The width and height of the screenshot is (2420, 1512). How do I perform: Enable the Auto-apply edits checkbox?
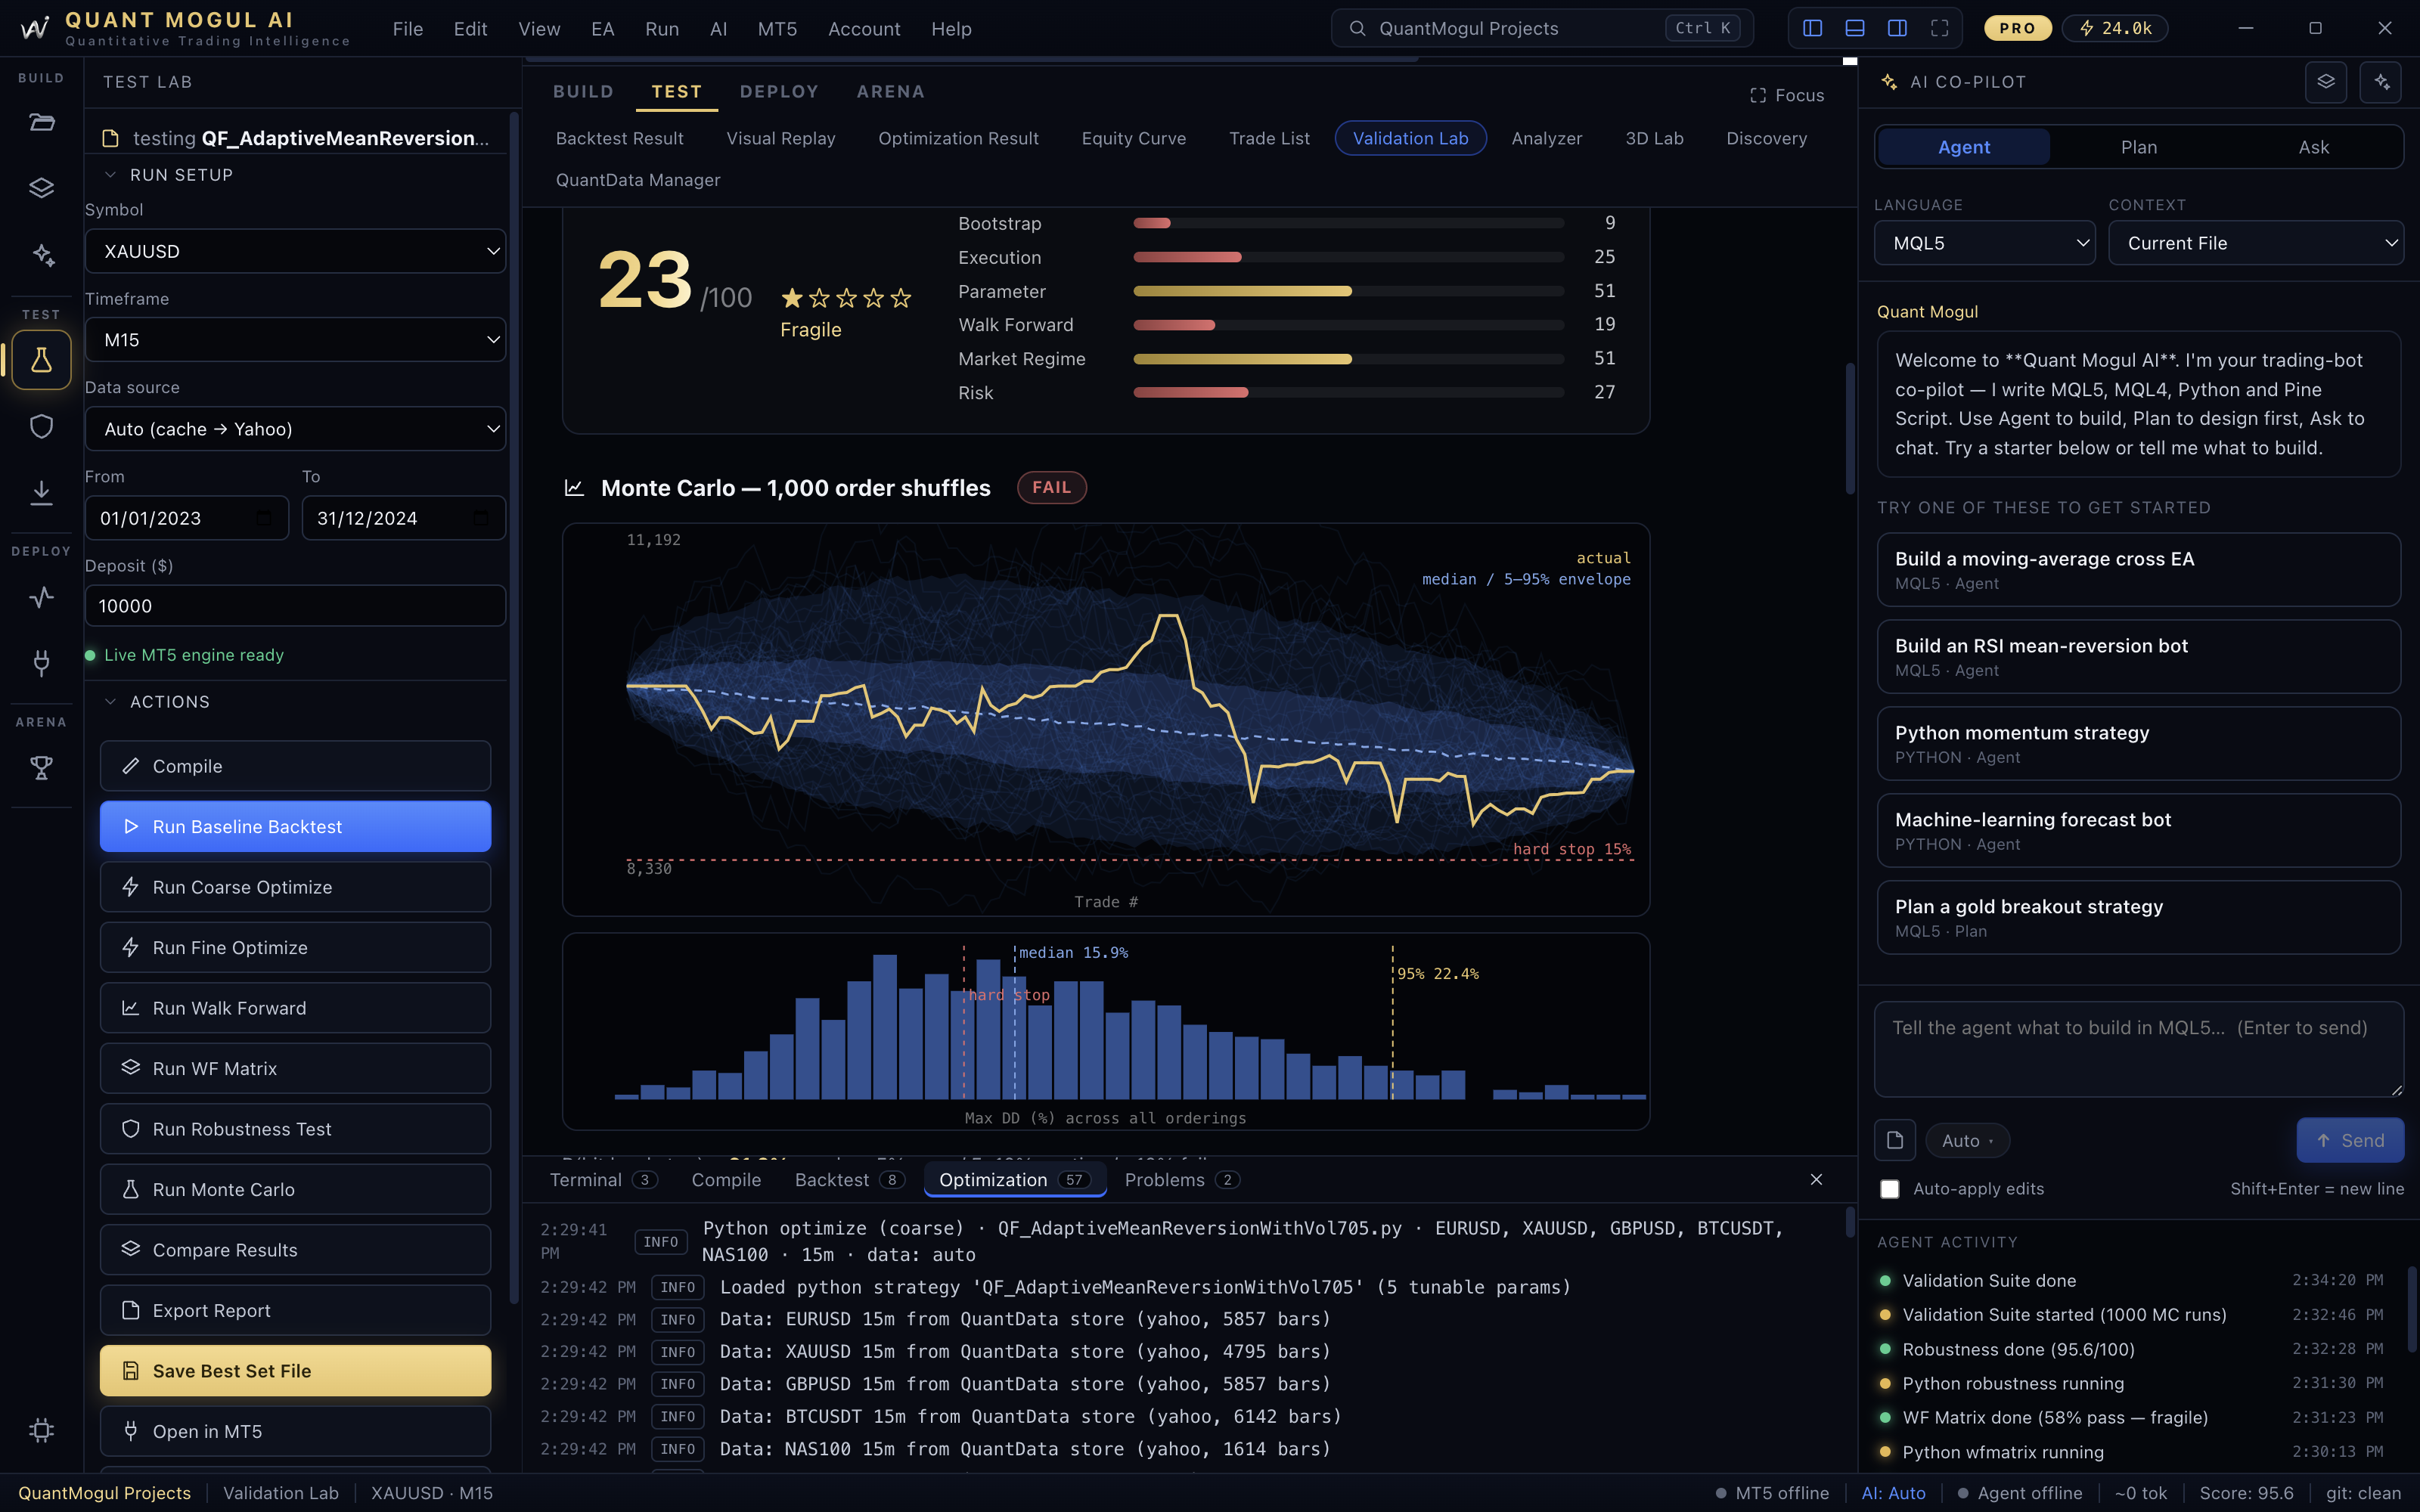point(1889,1189)
